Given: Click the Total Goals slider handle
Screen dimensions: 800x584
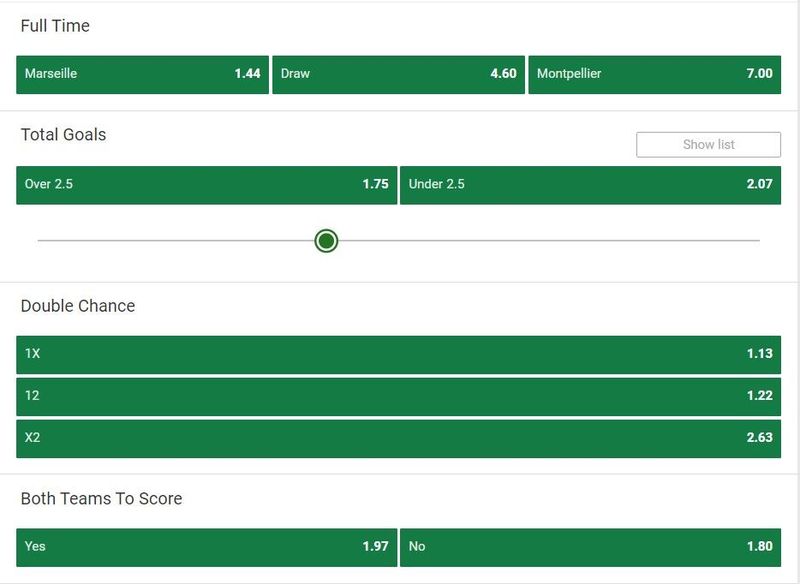Looking at the screenshot, I should tap(327, 241).
